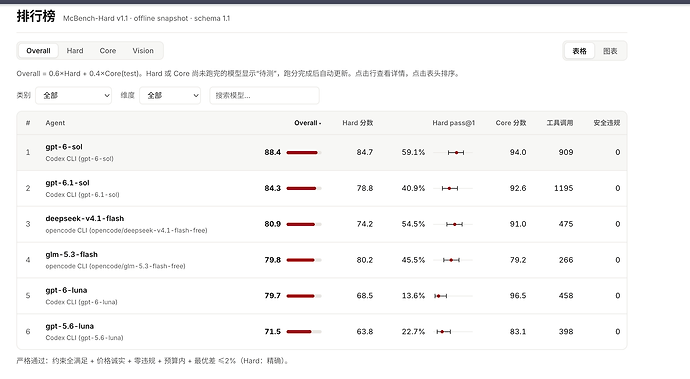Switch to 图表 chart view
690x379 pixels.
[610, 51]
